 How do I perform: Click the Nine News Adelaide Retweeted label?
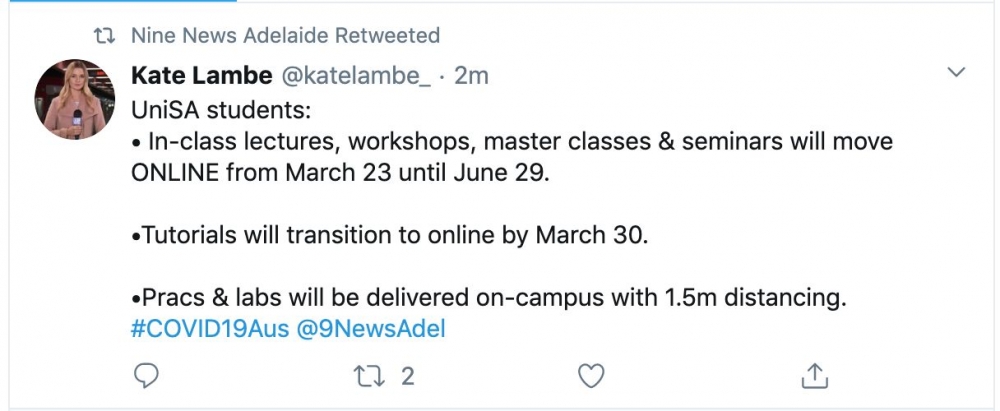click(x=285, y=36)
